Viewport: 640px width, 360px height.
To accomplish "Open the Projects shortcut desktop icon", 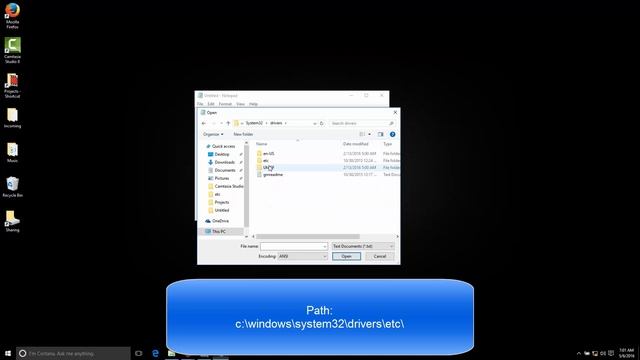I will point(12,85).
